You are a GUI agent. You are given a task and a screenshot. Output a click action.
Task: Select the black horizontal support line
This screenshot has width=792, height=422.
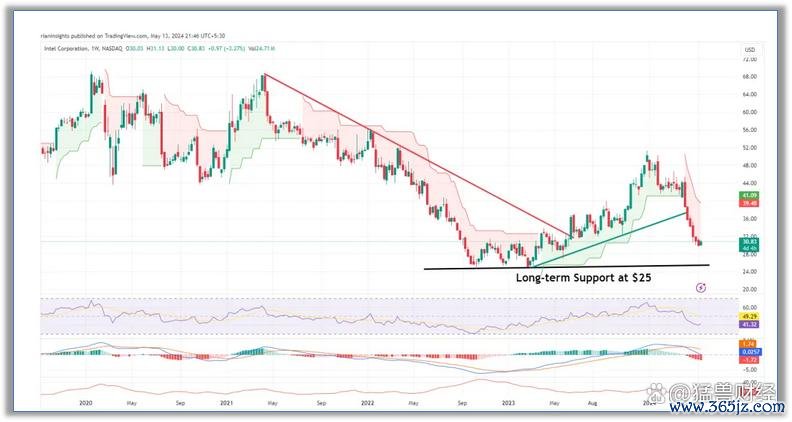click(470, 268)
